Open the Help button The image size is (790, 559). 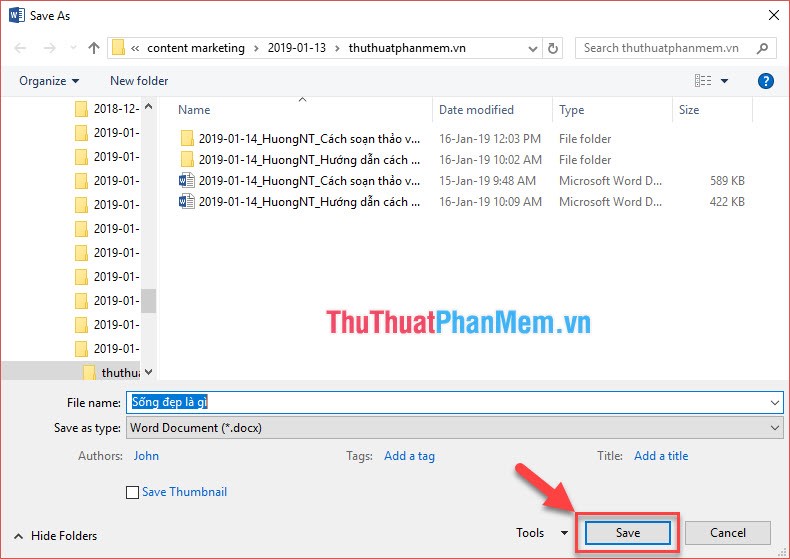pos(766,81)
